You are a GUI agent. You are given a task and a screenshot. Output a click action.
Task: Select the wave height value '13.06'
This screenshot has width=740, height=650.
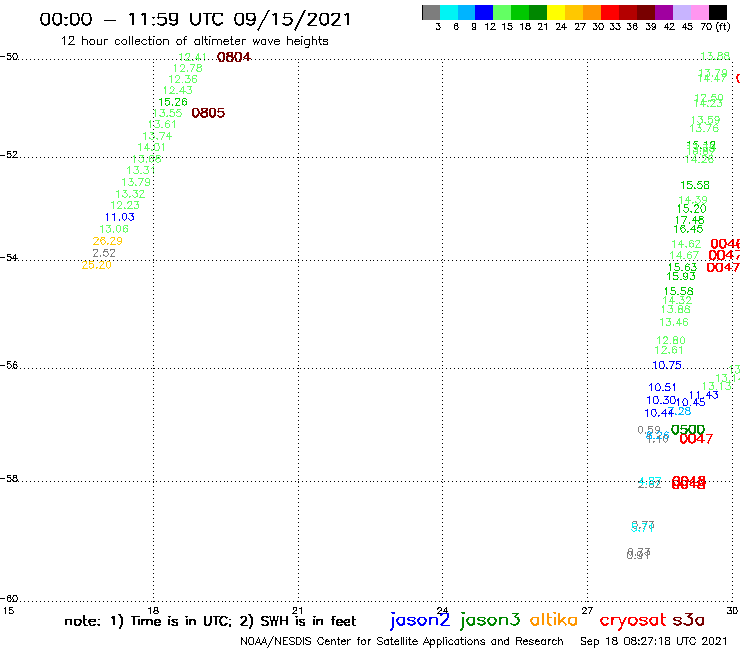(114, 229)
